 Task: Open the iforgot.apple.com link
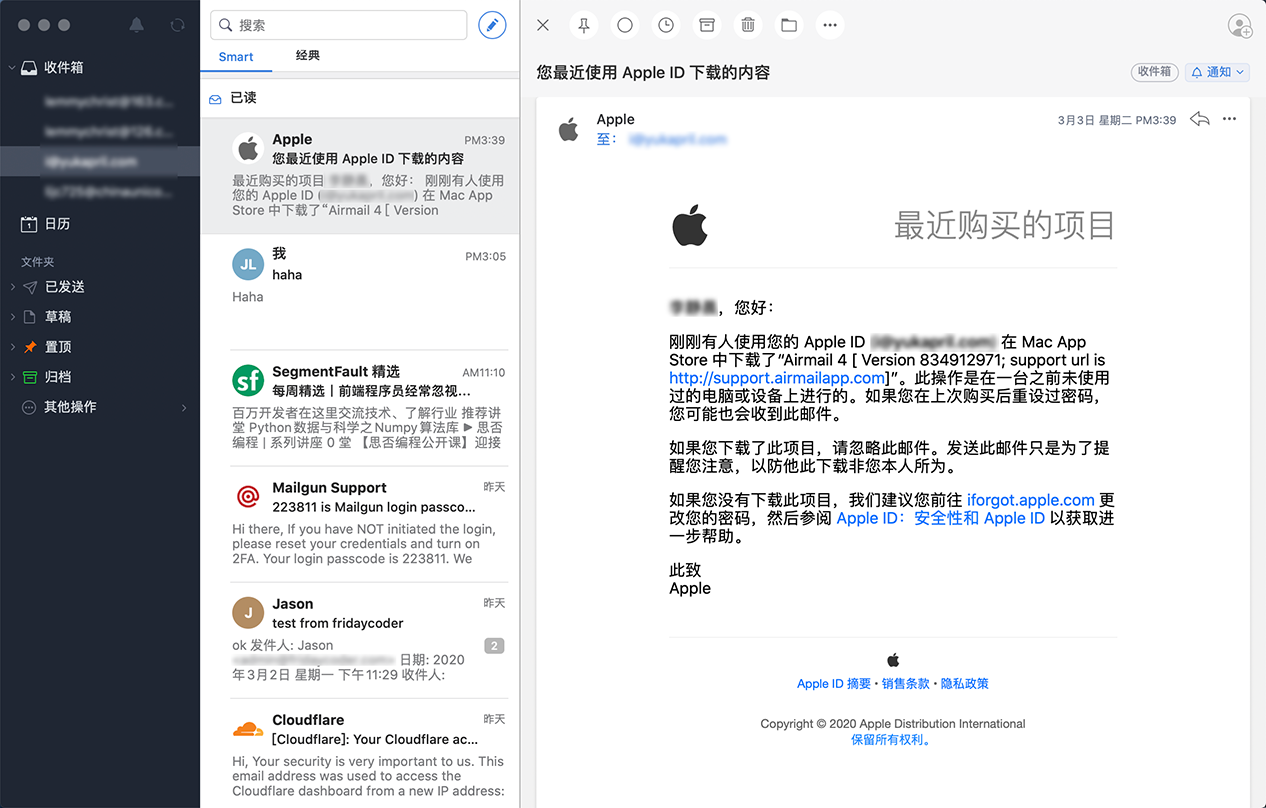1030,500
